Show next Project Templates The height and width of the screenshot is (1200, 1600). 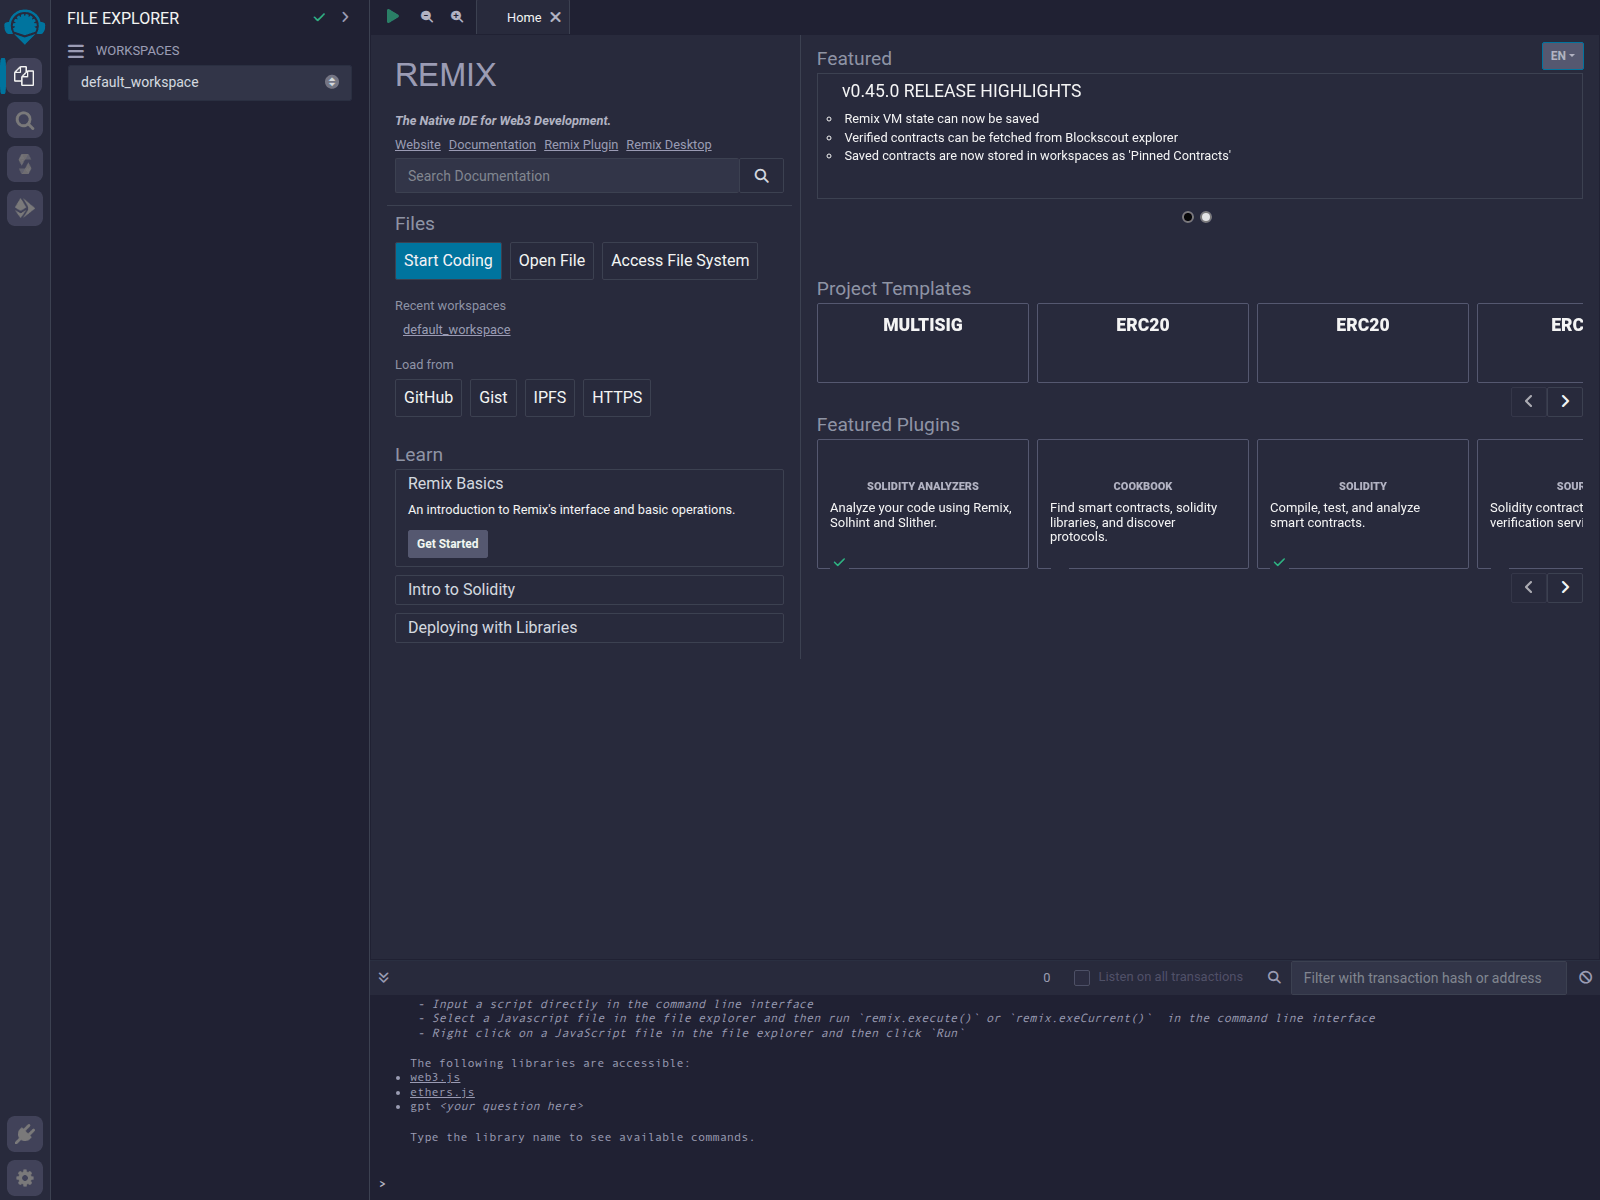click(x=1565, y=401)
